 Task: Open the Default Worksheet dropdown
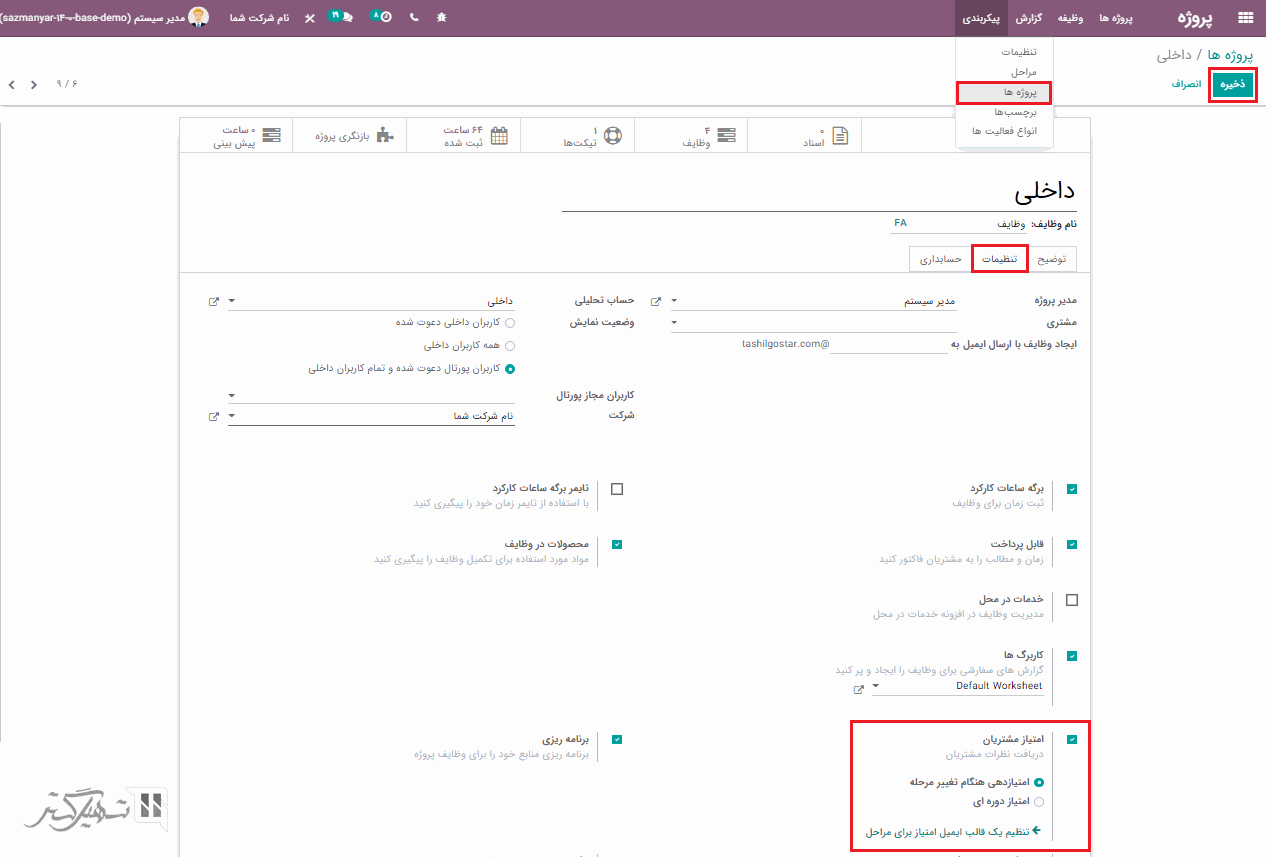pos(876,687)
